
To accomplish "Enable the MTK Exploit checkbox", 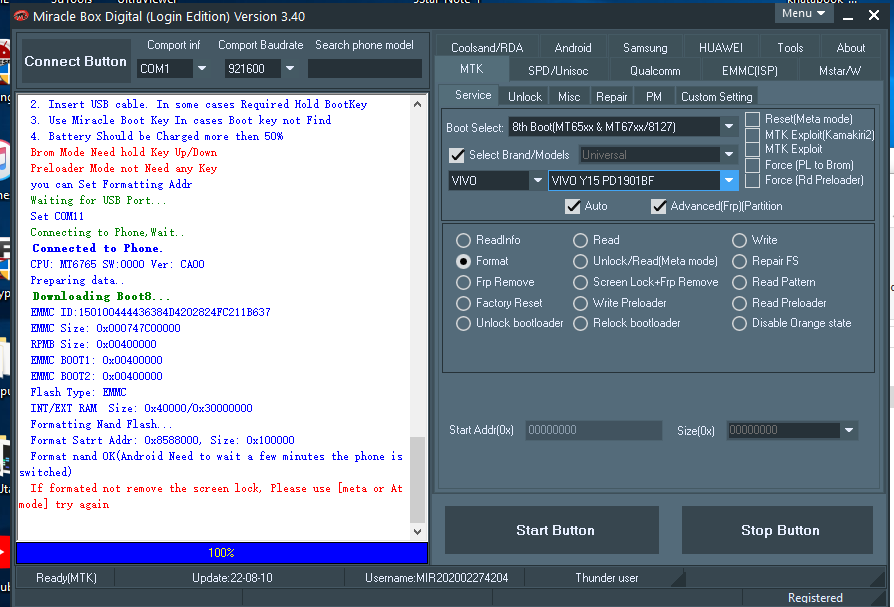I will click(x=753, y=149).
